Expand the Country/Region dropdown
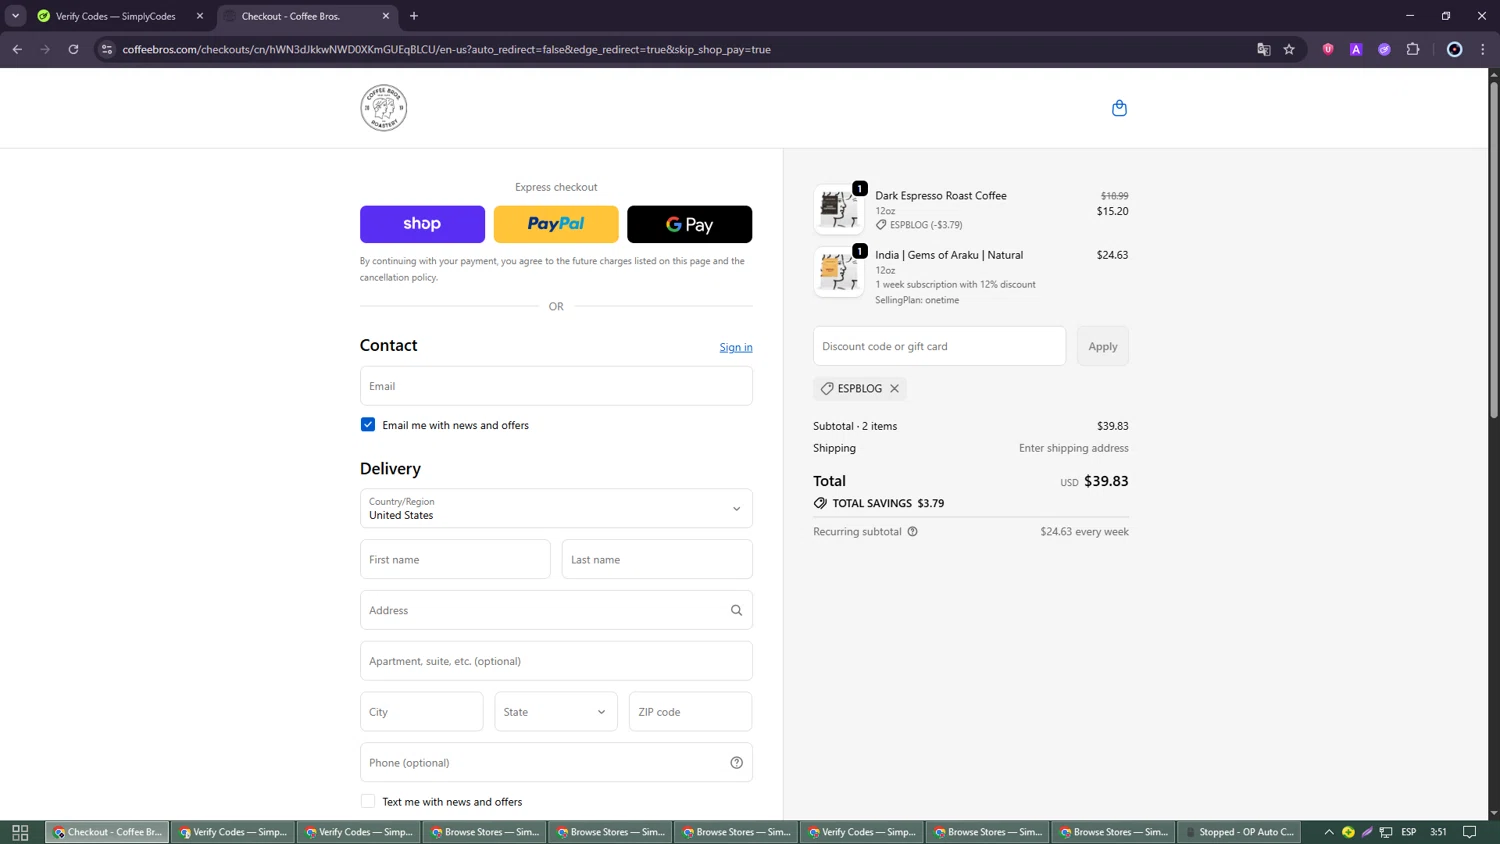The image size is (1500, 844). pos(556,508)
